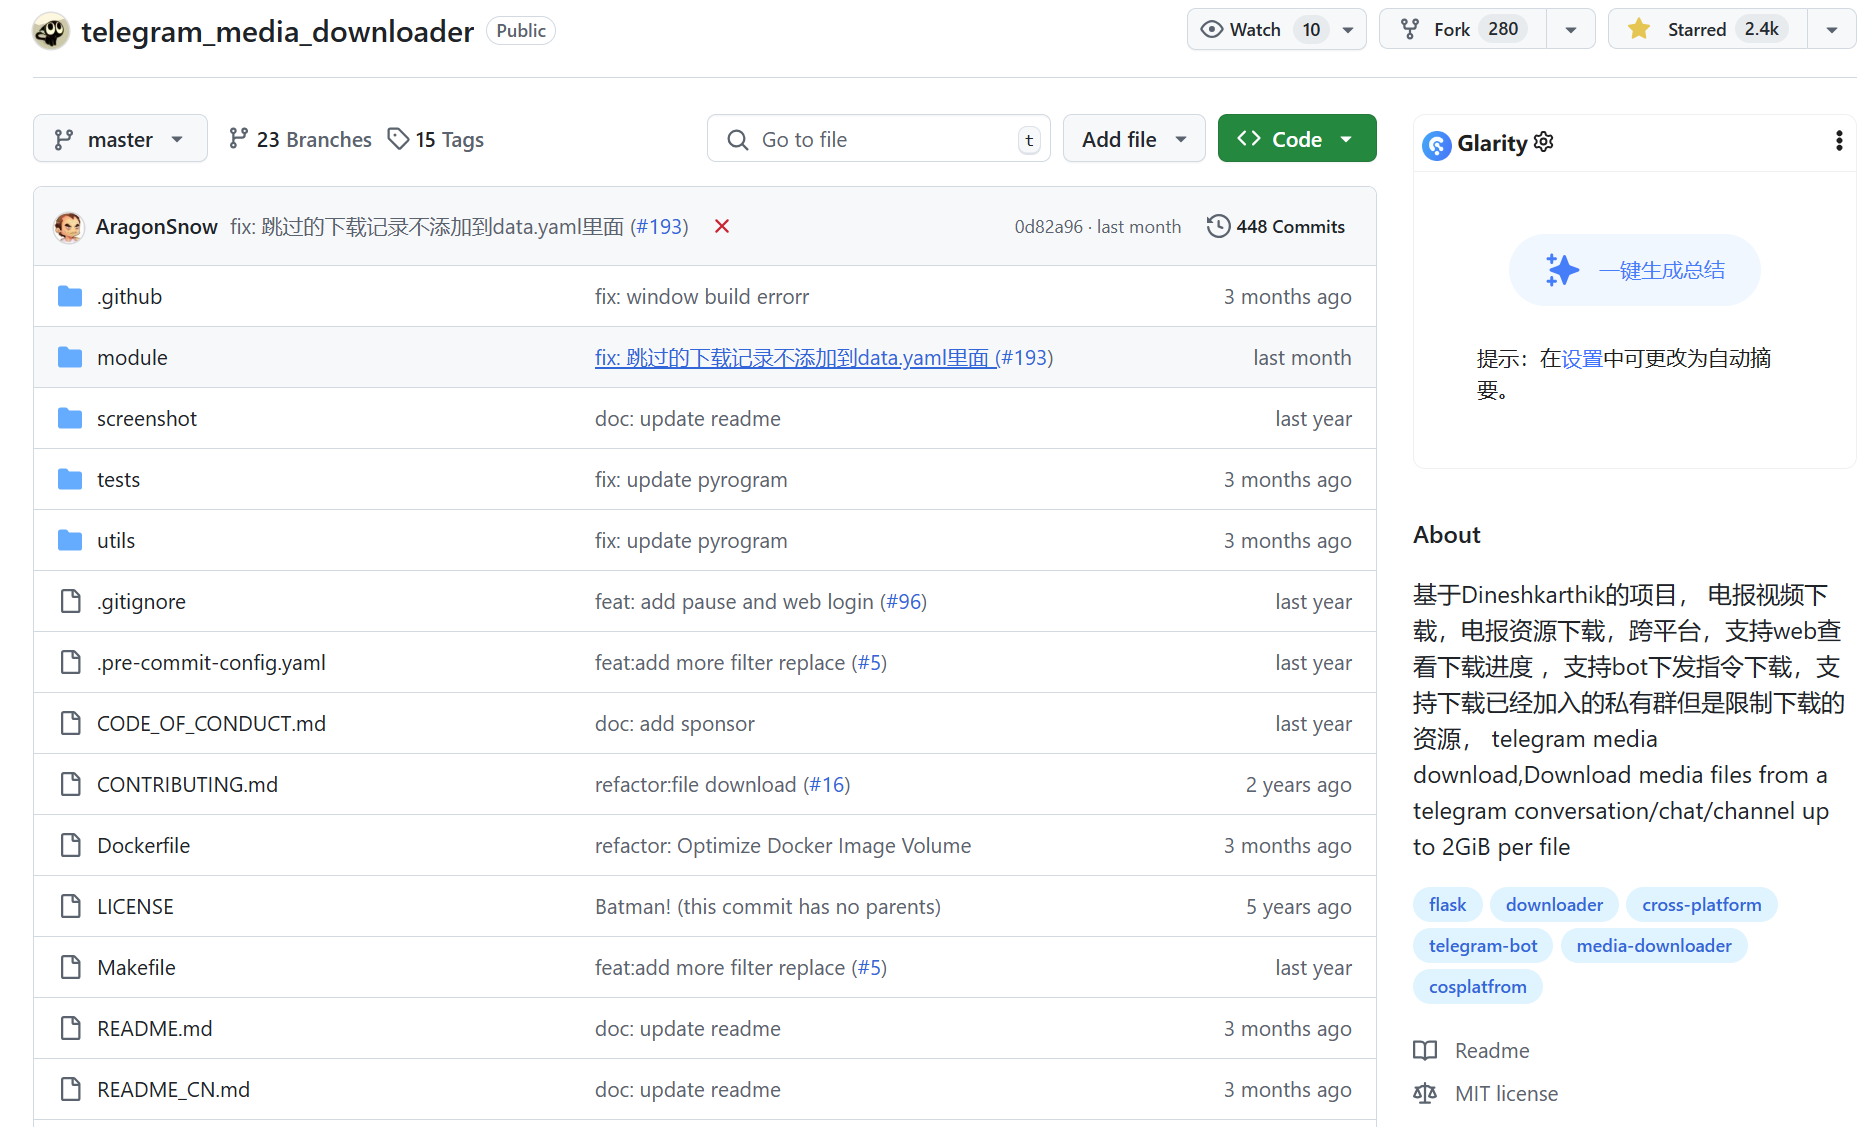The height and width of the screenshot is (1127, 1867).
Task: Open the README_CN.md file
Action: 173,1089
